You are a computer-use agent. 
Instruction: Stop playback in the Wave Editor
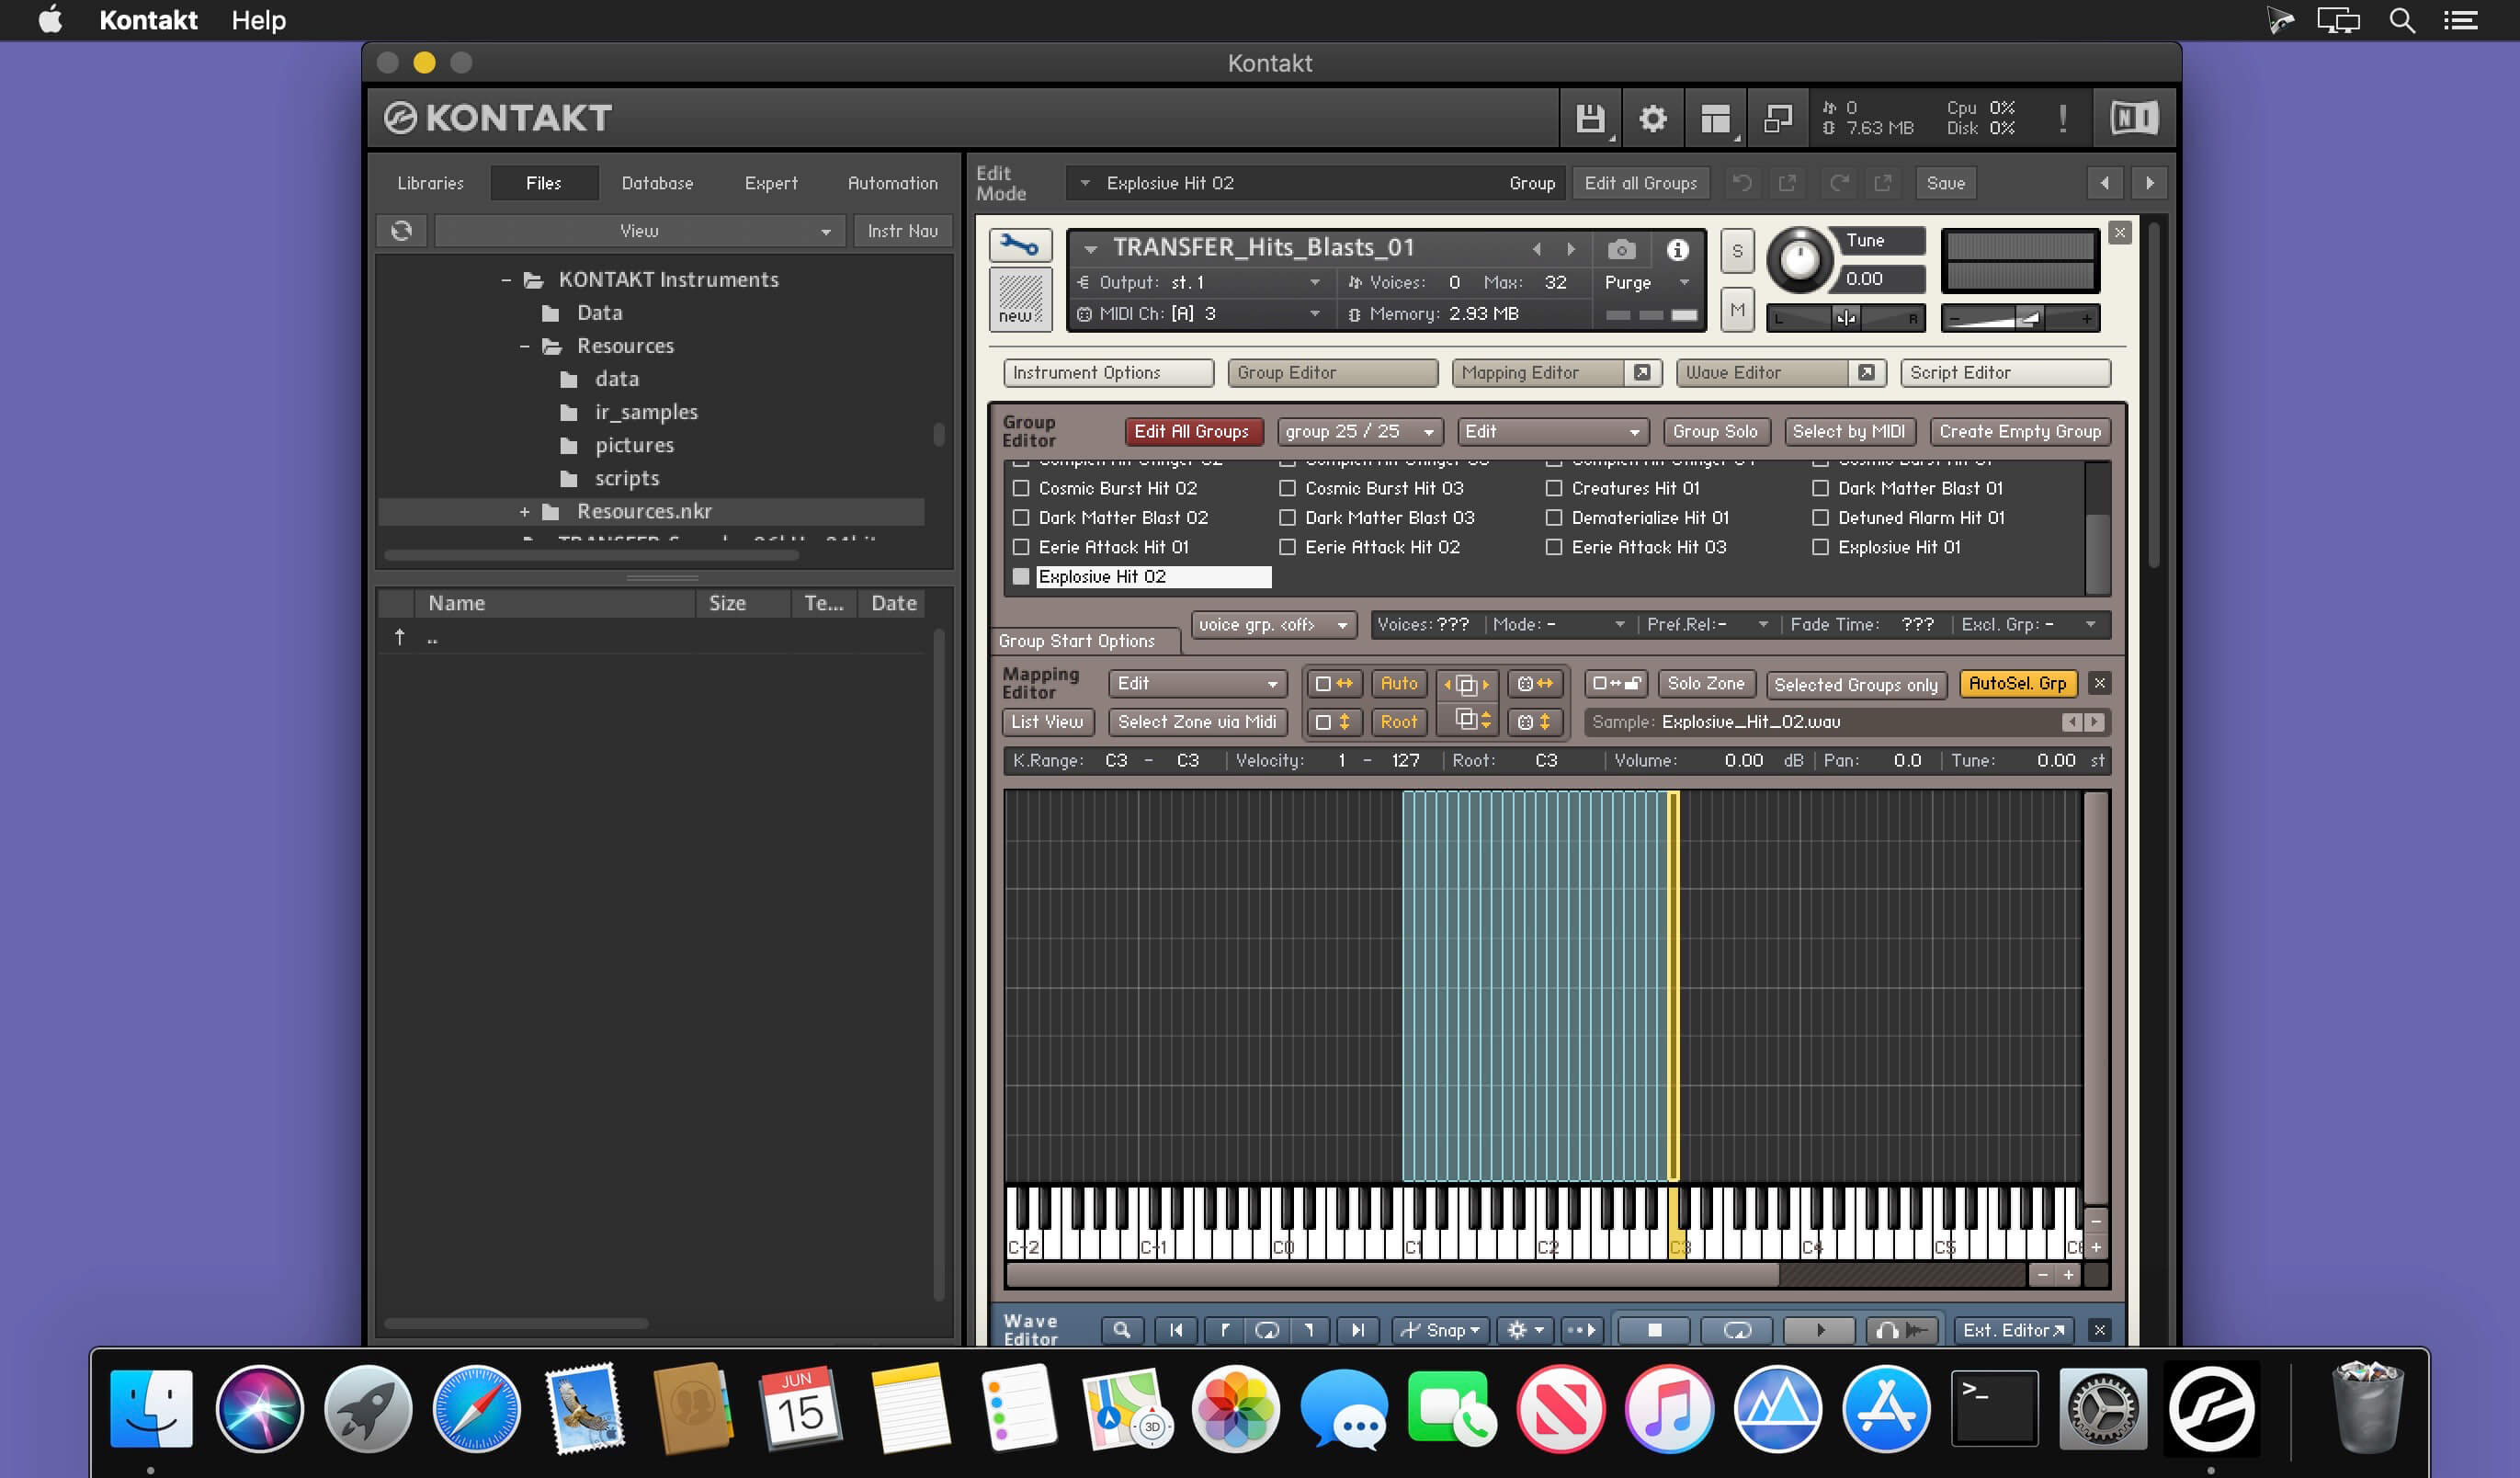pos(1654,1330)
